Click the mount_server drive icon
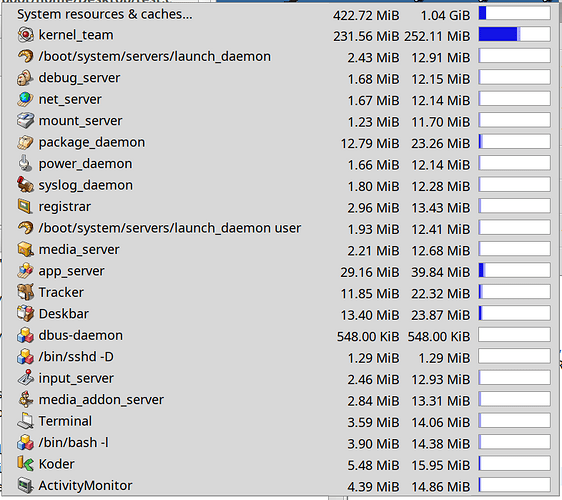Screen dimensions: 562x500 coord(25,121)
